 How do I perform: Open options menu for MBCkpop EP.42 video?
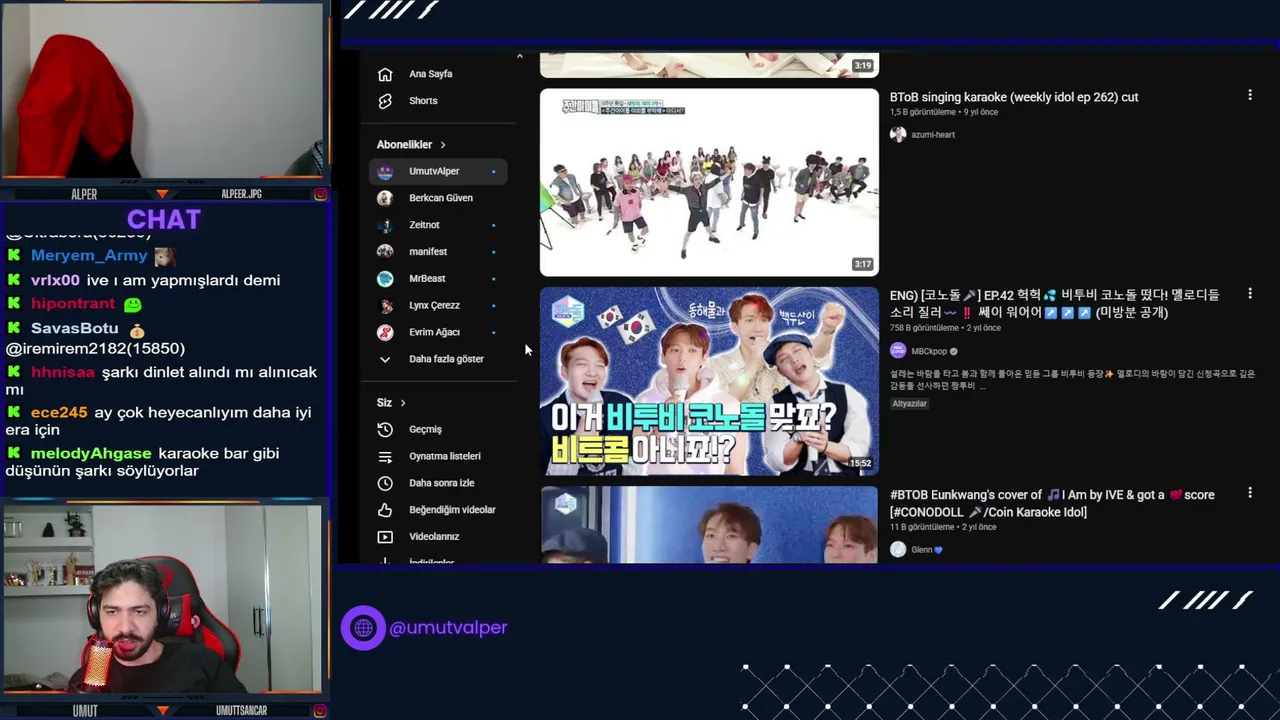(x=1249, y=294)
